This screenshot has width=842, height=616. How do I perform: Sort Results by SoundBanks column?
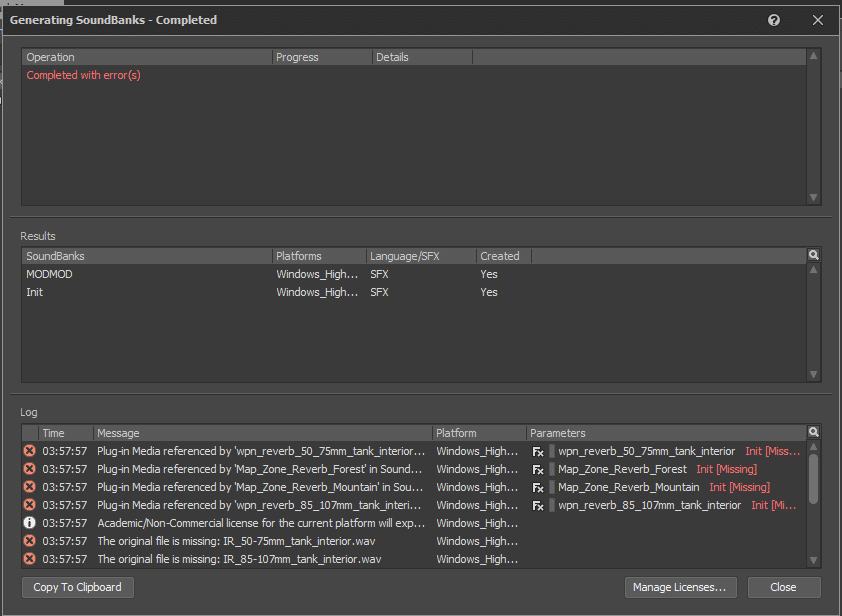147,256
